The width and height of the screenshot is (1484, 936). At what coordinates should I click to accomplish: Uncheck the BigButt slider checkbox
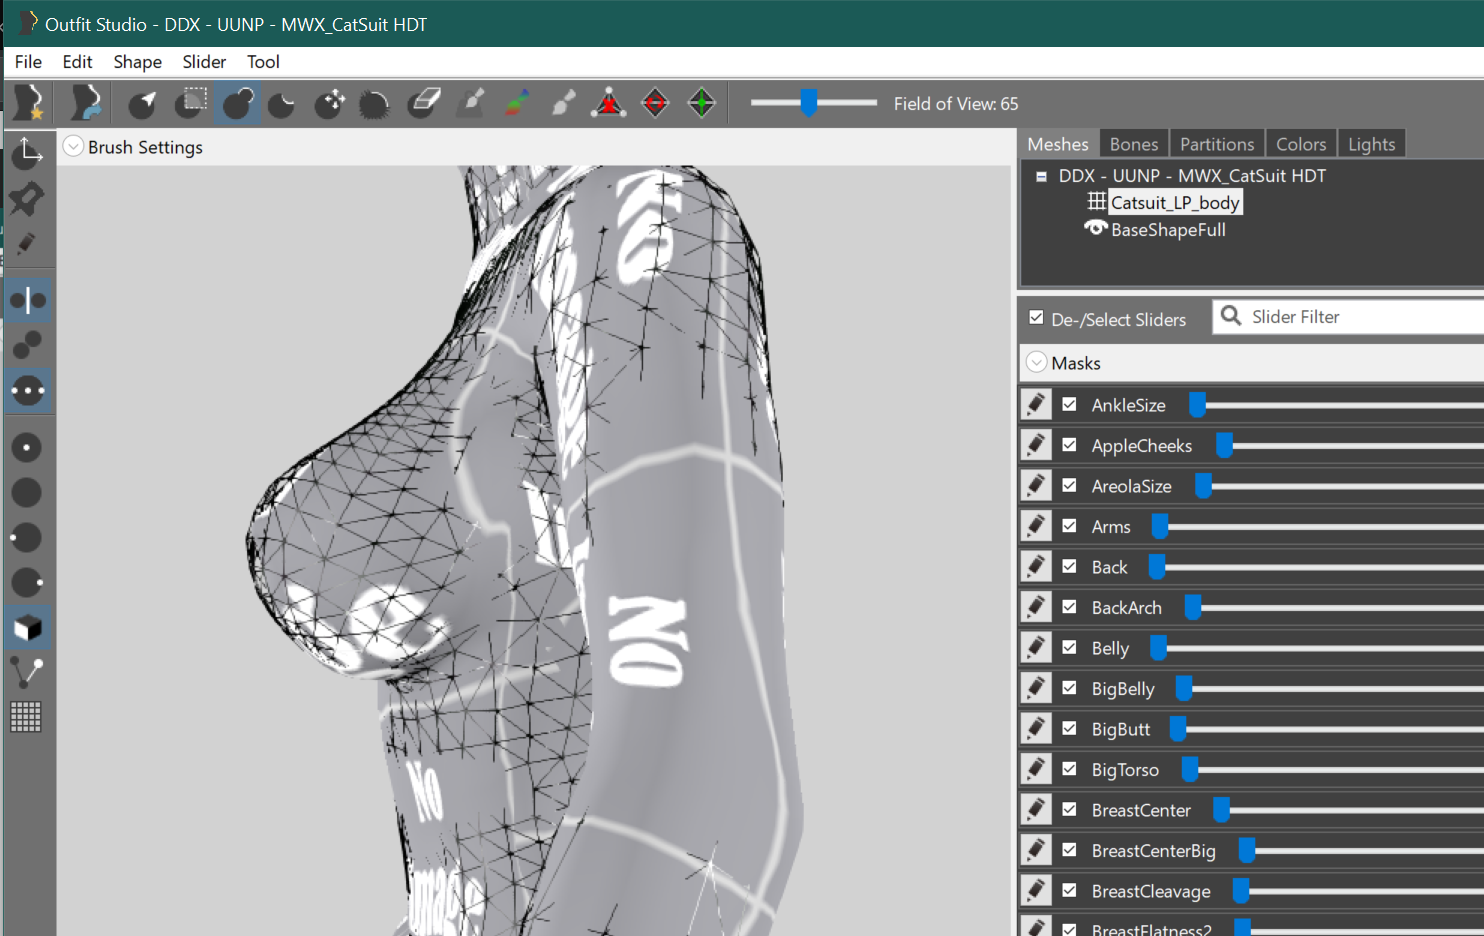coord(1069,728)
